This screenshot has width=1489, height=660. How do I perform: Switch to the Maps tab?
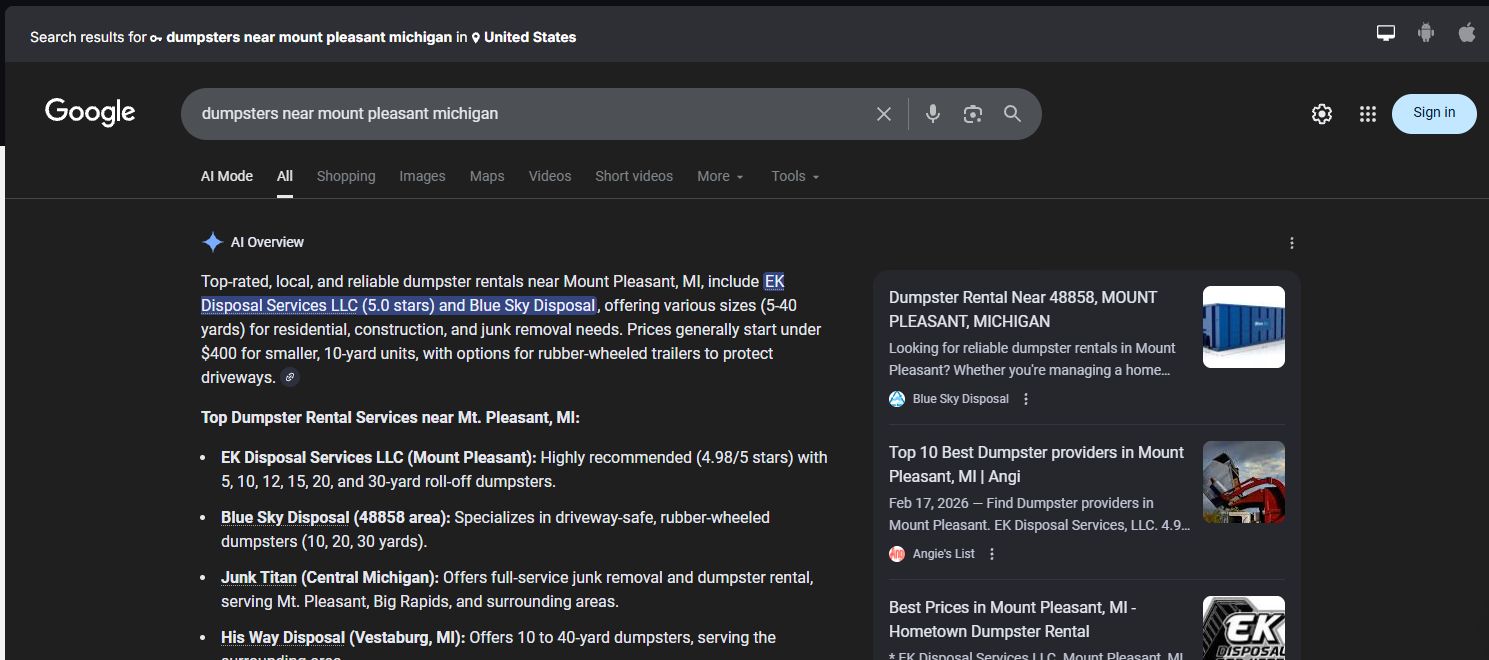[x=487, y=176]
